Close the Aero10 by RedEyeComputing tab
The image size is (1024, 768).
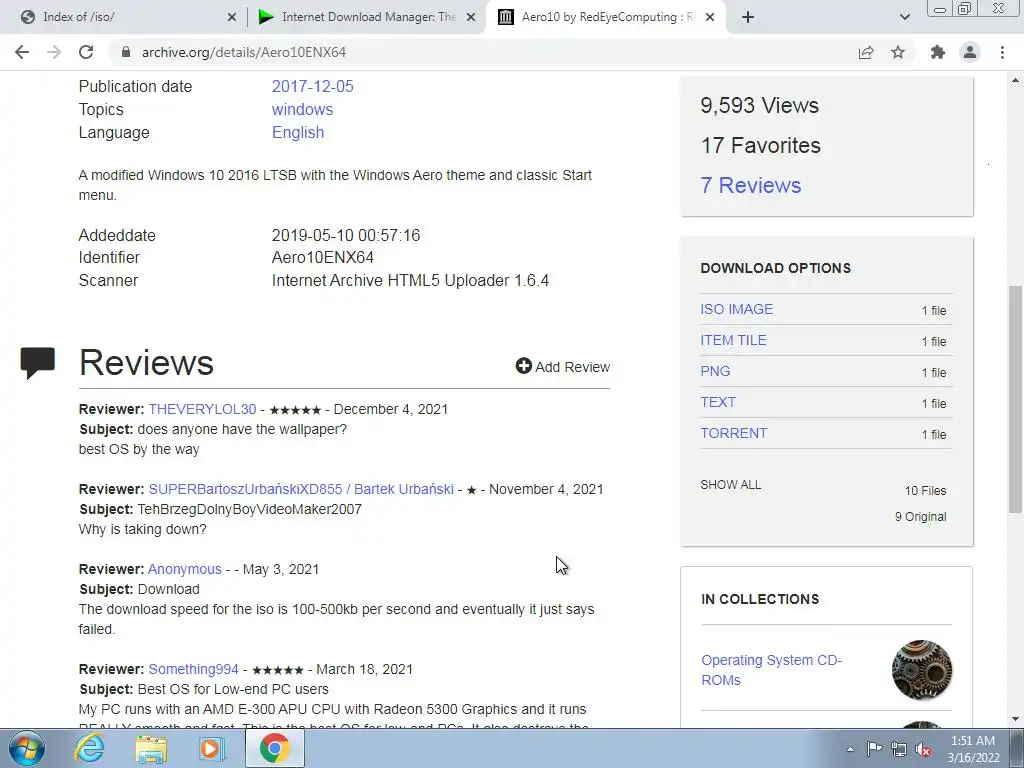pyautogui.click(x=711, y=17)
